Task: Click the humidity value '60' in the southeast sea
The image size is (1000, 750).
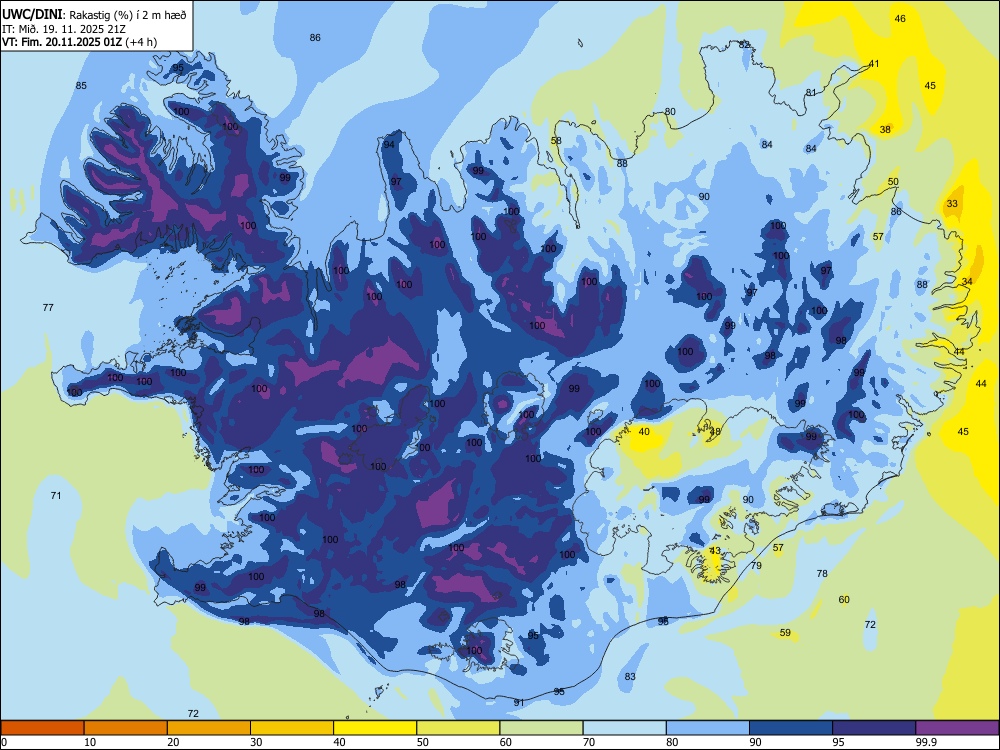Action: (844, 599)
